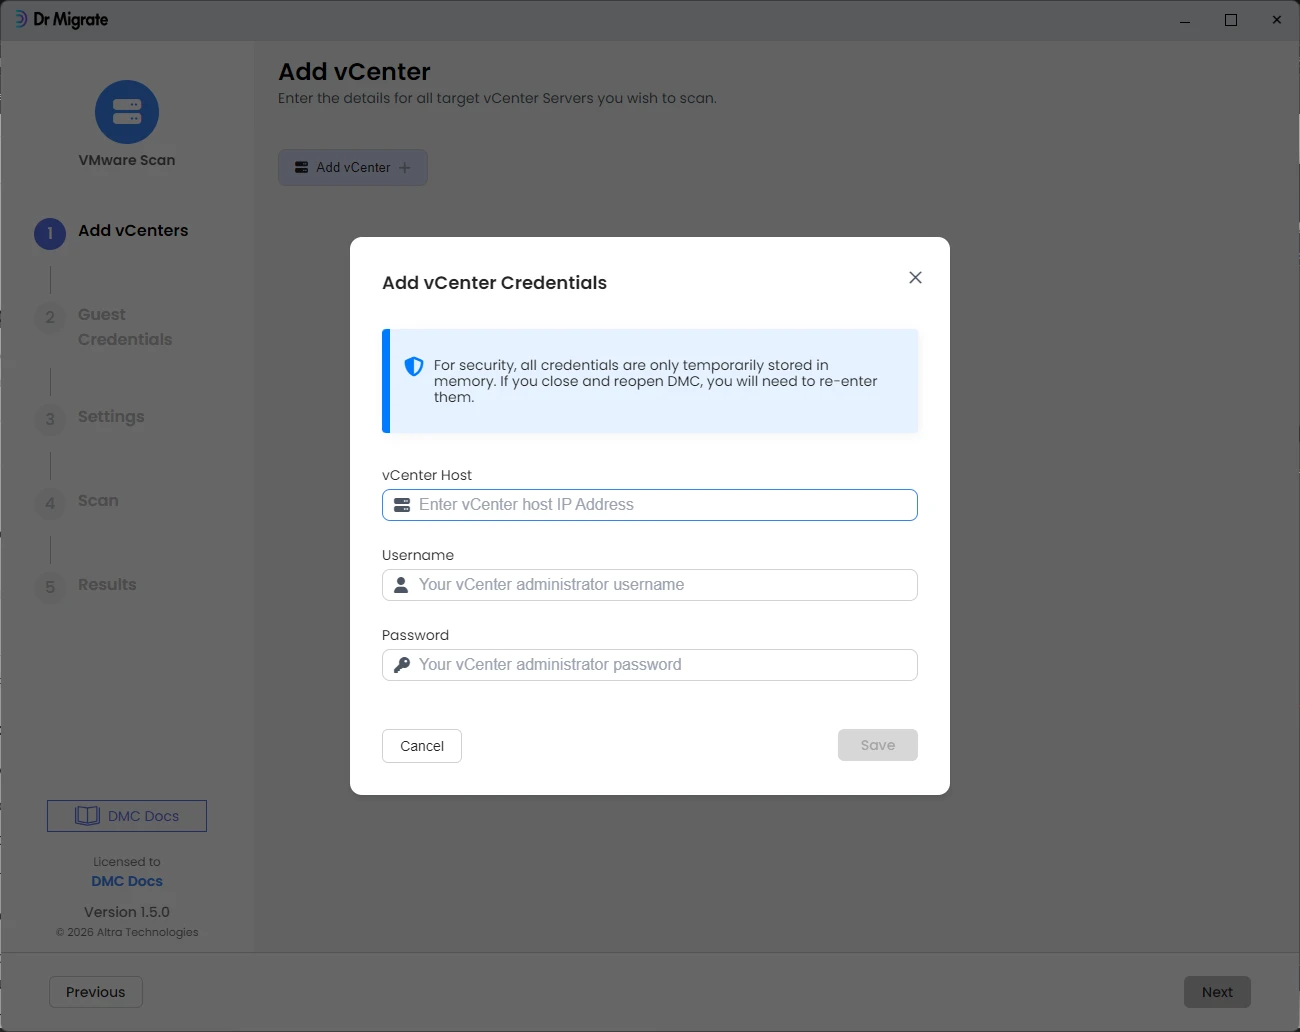Close the Add vCenter Credentials dialog
1300x1032 pixels.
[915, 278]
